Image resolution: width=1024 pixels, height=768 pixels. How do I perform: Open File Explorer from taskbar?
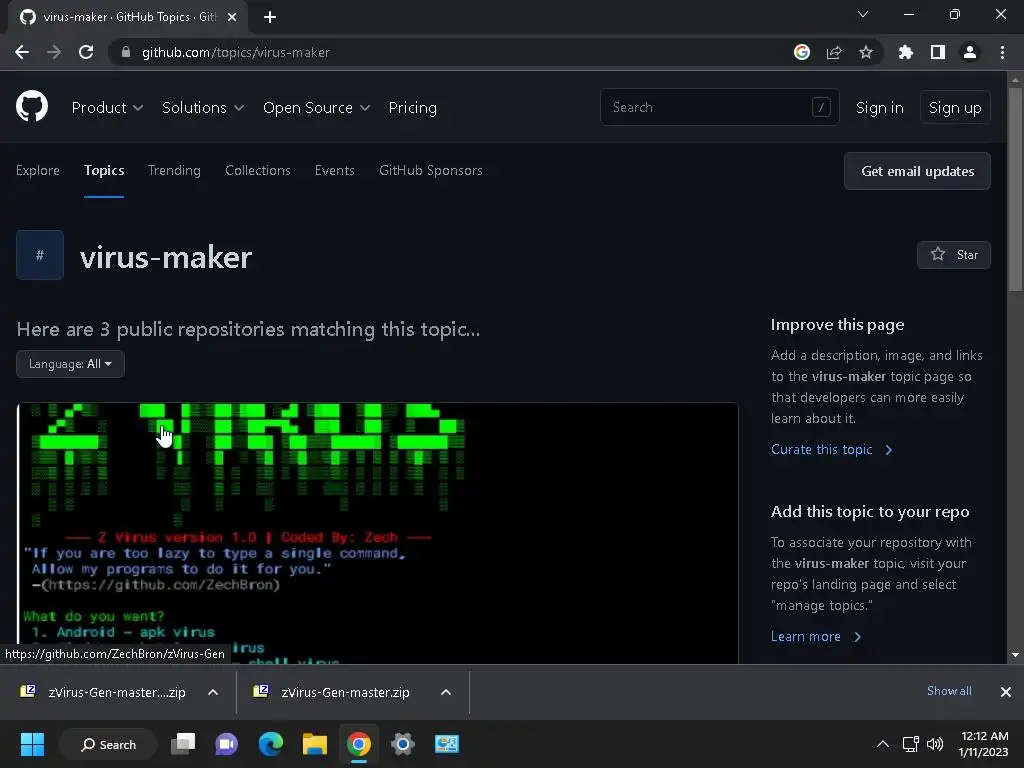[314, 744]
